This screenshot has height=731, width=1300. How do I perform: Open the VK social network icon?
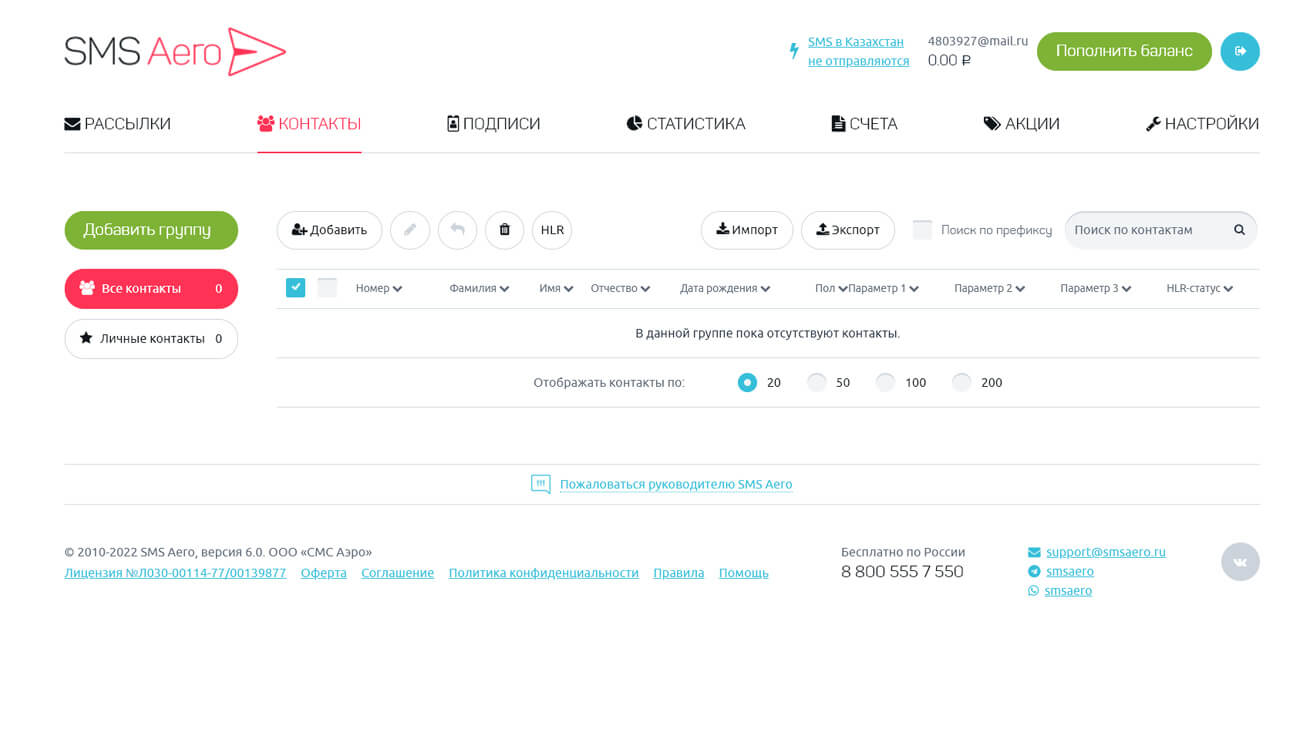tap(1240, 562)
